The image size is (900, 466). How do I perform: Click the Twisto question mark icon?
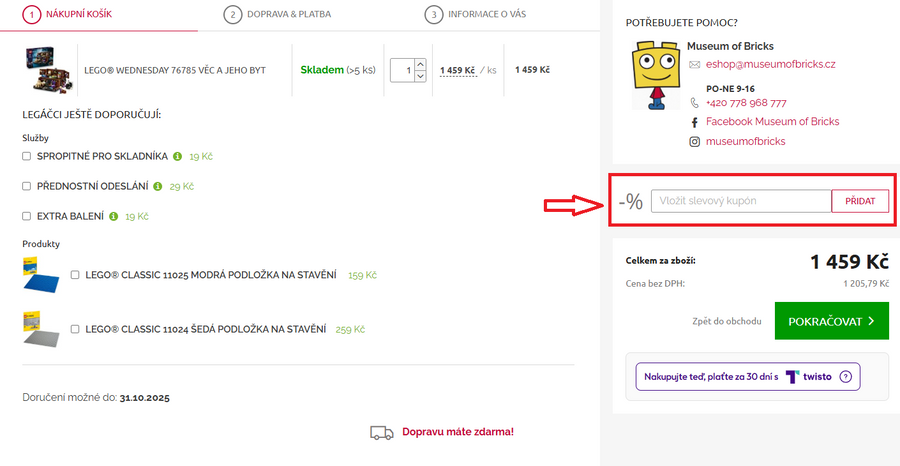pos(845,377)
